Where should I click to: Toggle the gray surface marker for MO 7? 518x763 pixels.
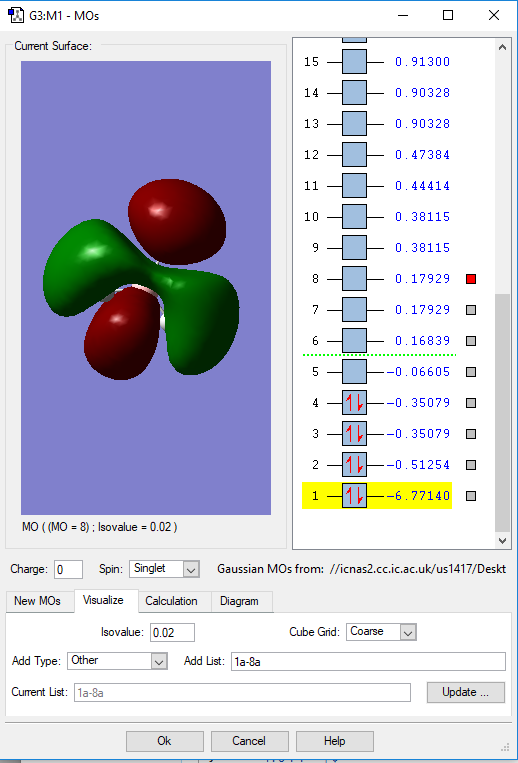click(x=471, y=310)
